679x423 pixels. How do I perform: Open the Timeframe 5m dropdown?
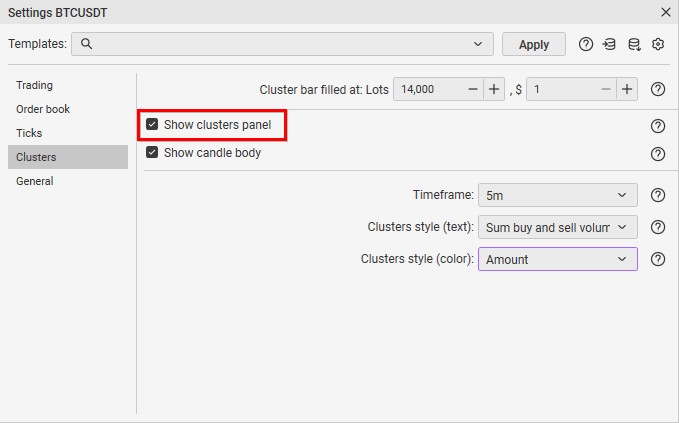[558, 195]
